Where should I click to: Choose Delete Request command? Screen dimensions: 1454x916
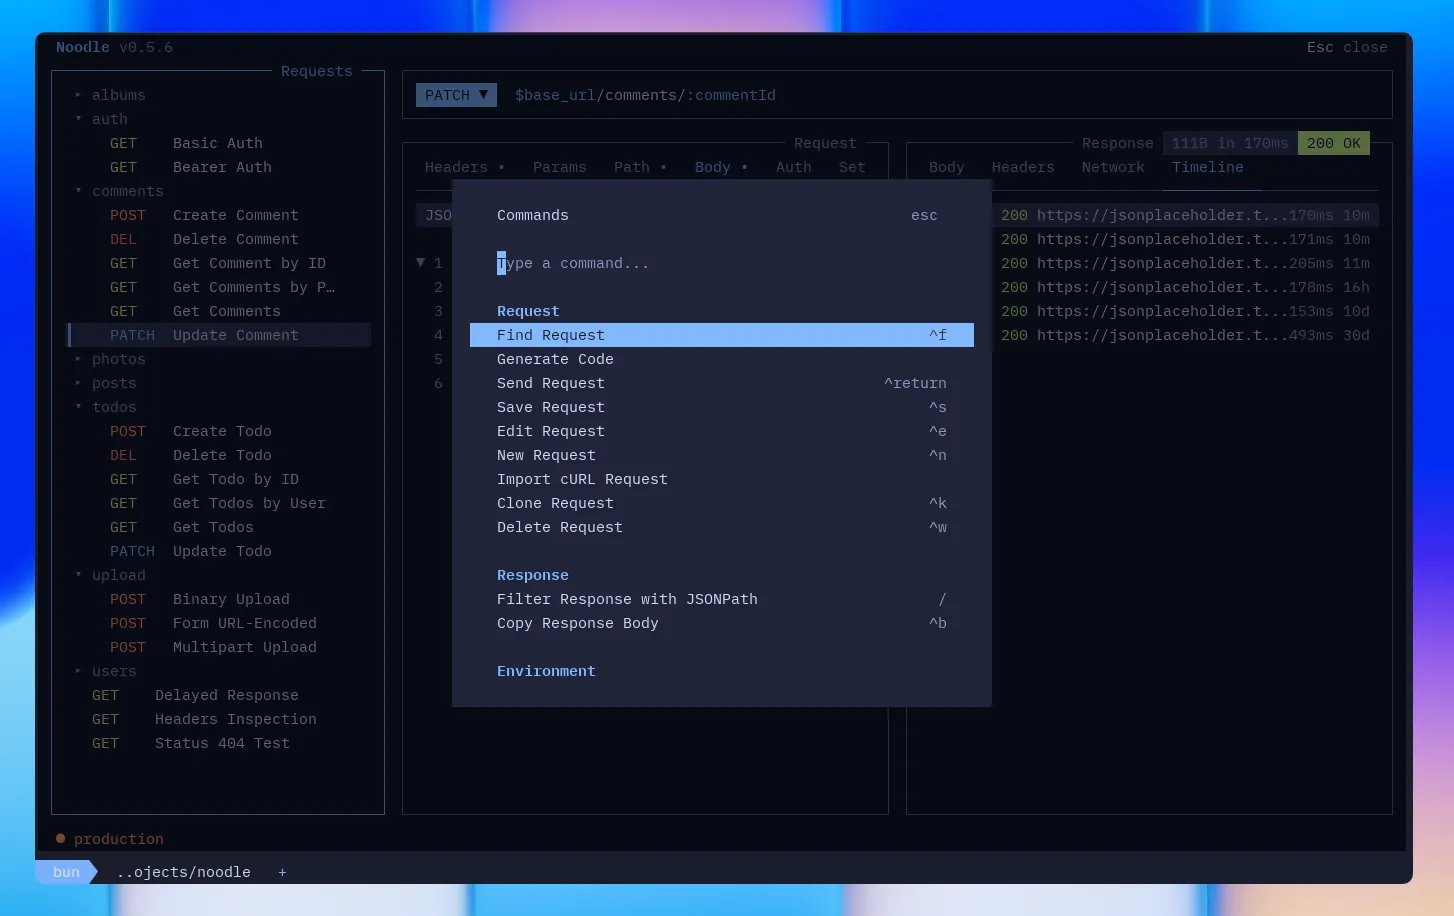tap(722, 527)
